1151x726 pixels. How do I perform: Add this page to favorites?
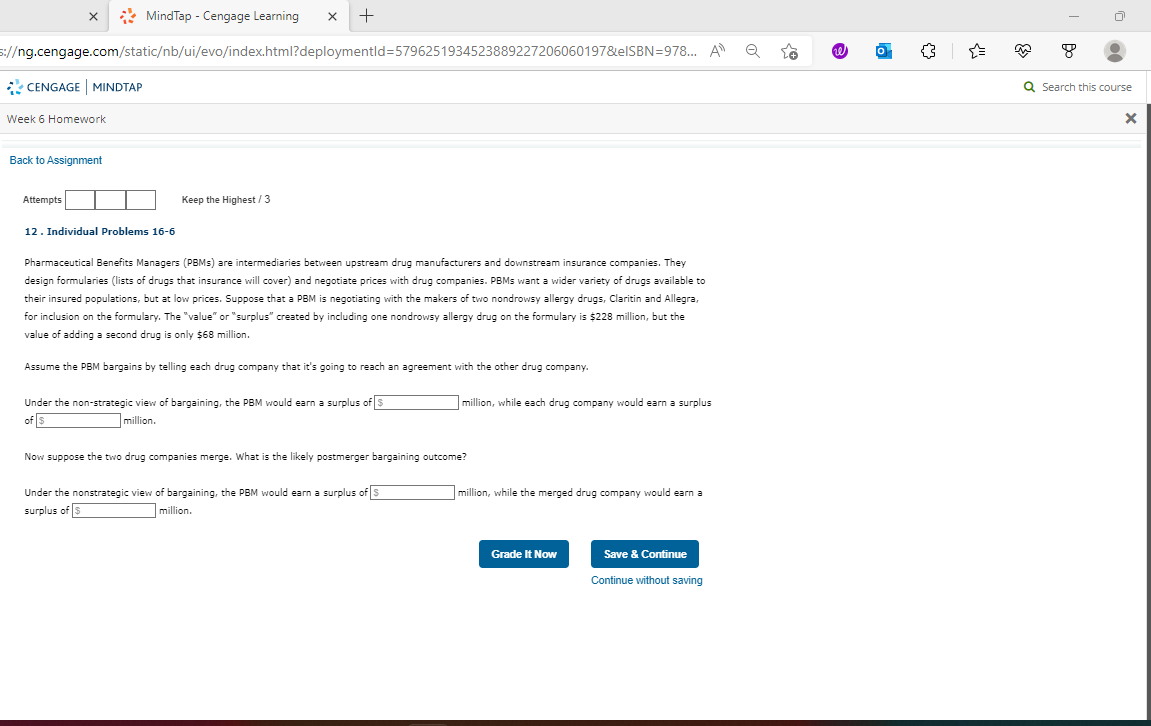(789, 51)
